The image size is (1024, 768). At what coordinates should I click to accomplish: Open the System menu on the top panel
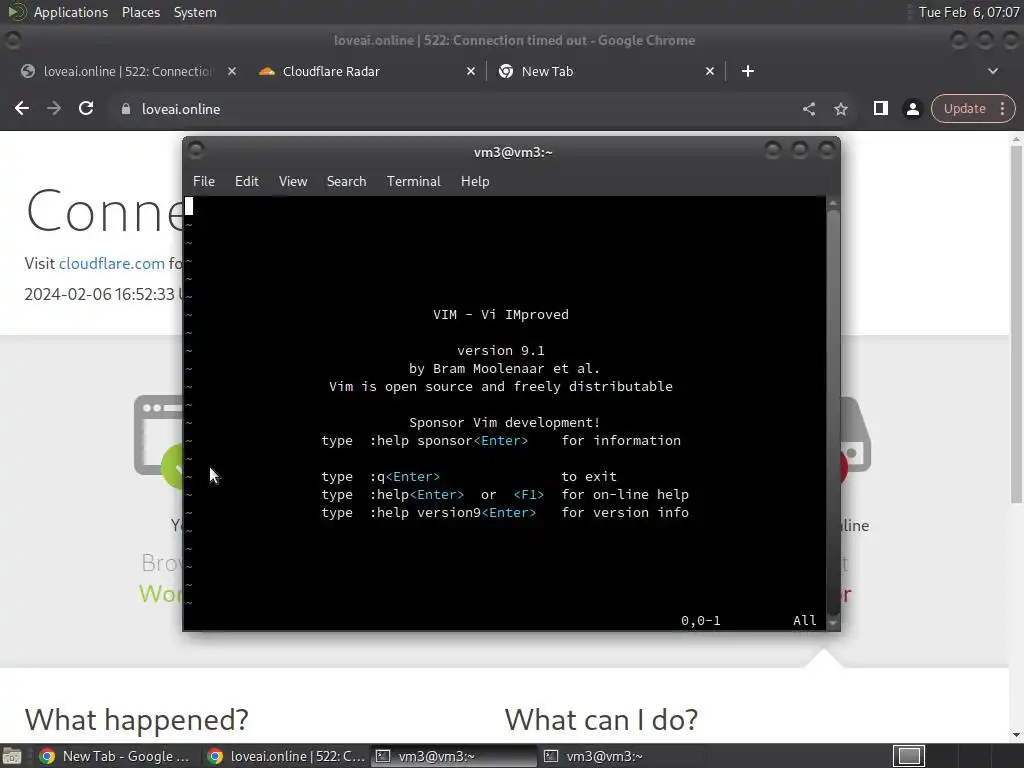195,12
